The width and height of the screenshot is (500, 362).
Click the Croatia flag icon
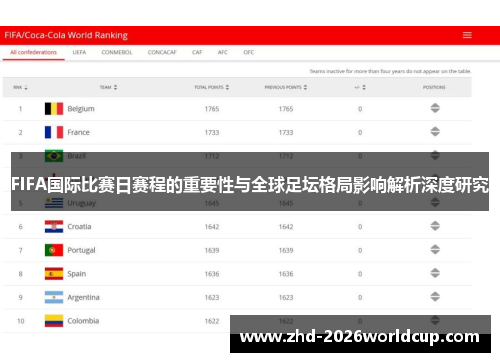[x=54, y=227]
